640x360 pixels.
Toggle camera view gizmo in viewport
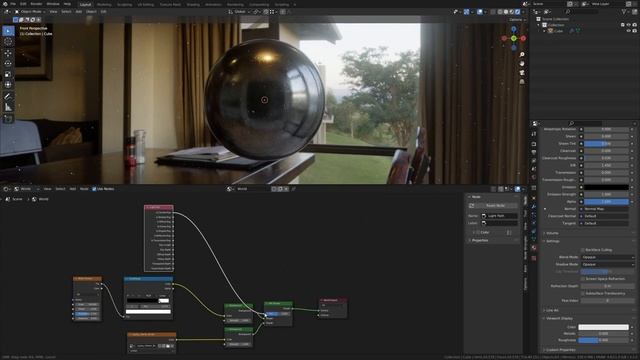(x=522, y=72)
